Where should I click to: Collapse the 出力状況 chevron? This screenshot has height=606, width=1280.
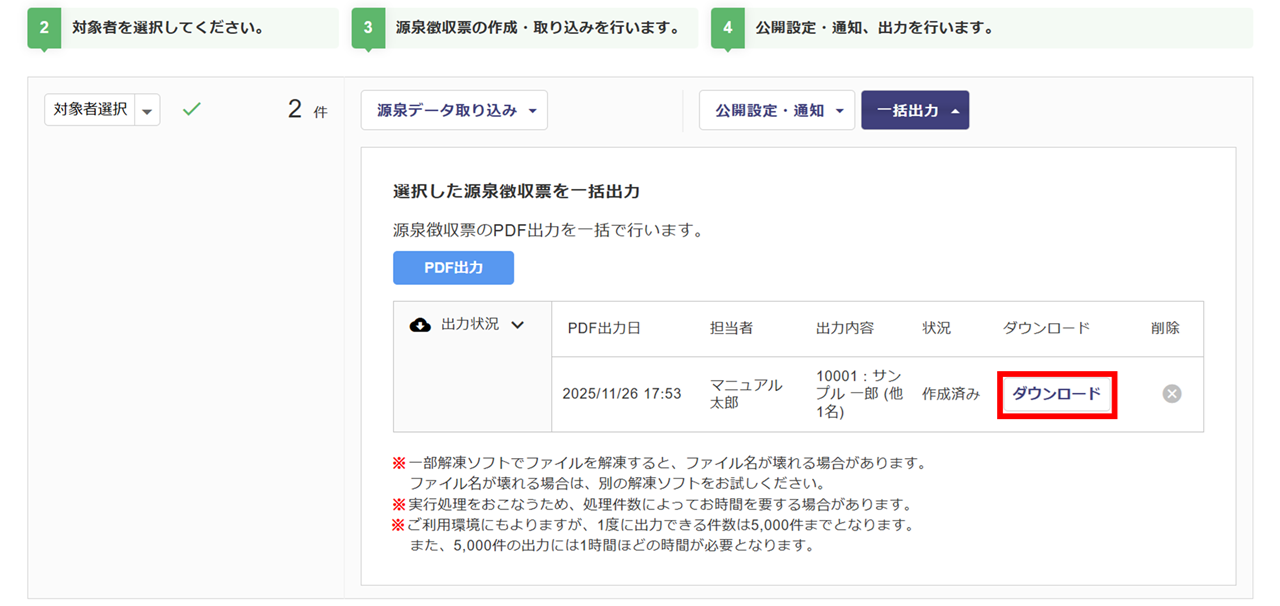(517, 325)
